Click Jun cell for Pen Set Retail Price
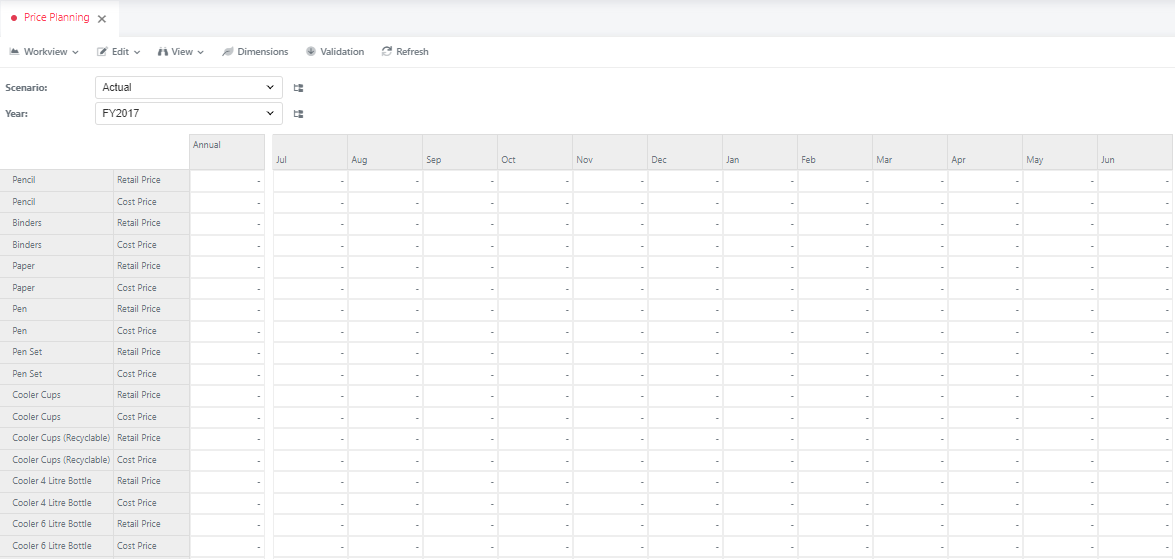The width and height of the screenshot is (1175, 559). [x=1135, y=352]
